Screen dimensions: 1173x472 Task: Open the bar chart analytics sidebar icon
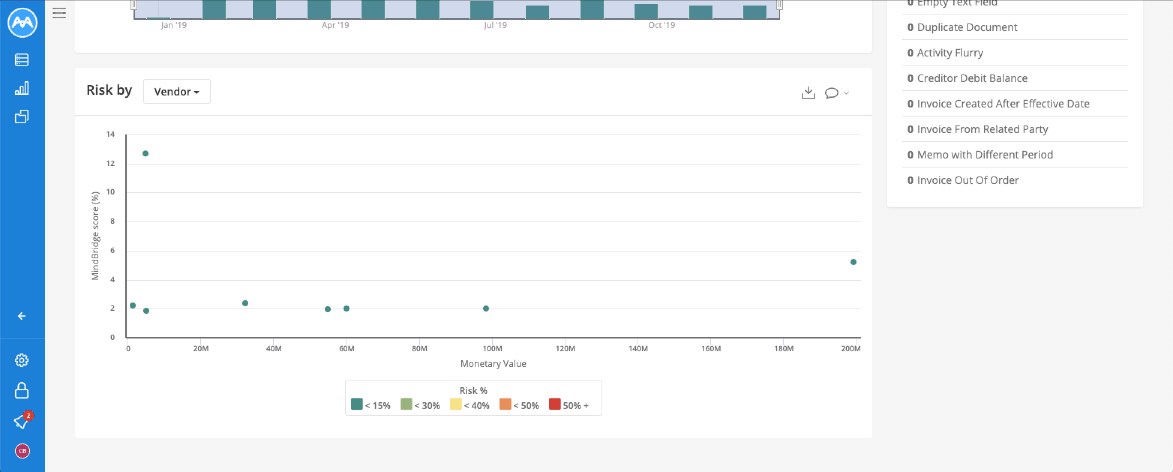tap(22, 88)
